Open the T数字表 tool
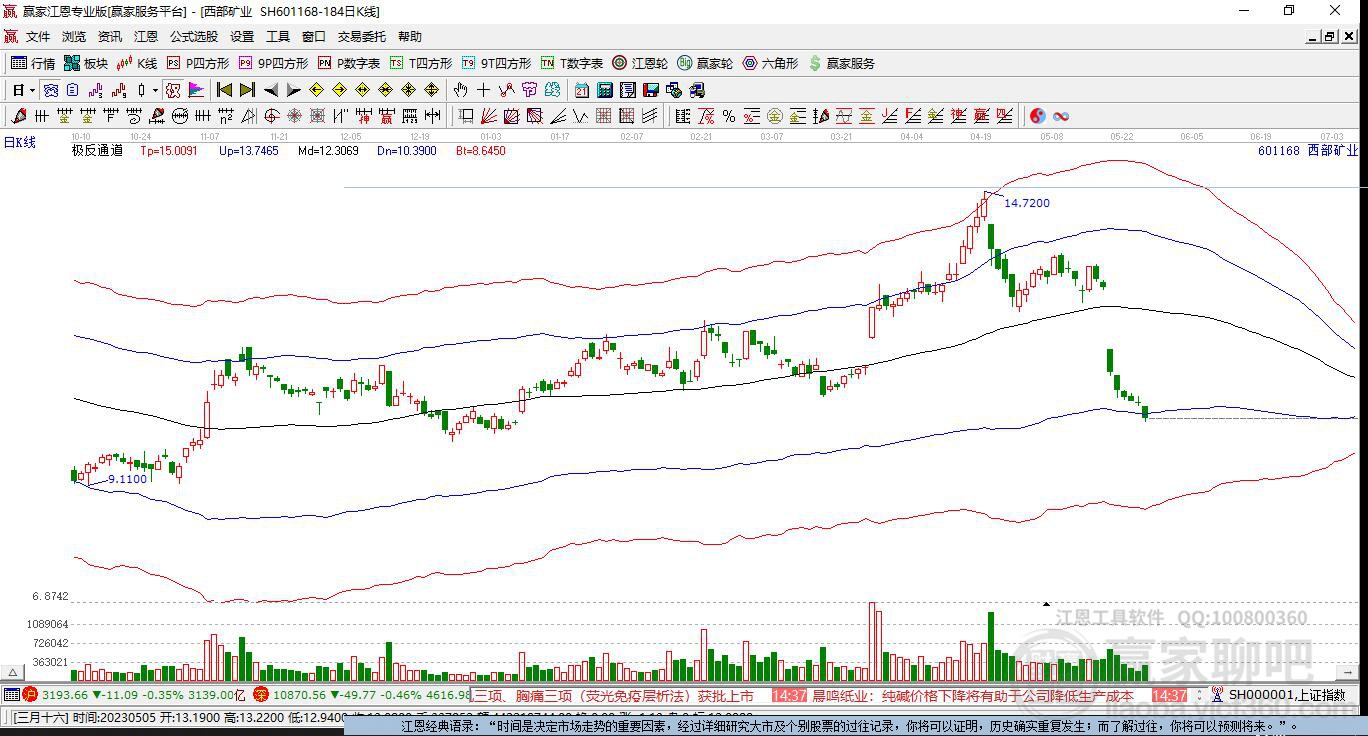Viewport: 1368px width, 736px height. (572, 63)
